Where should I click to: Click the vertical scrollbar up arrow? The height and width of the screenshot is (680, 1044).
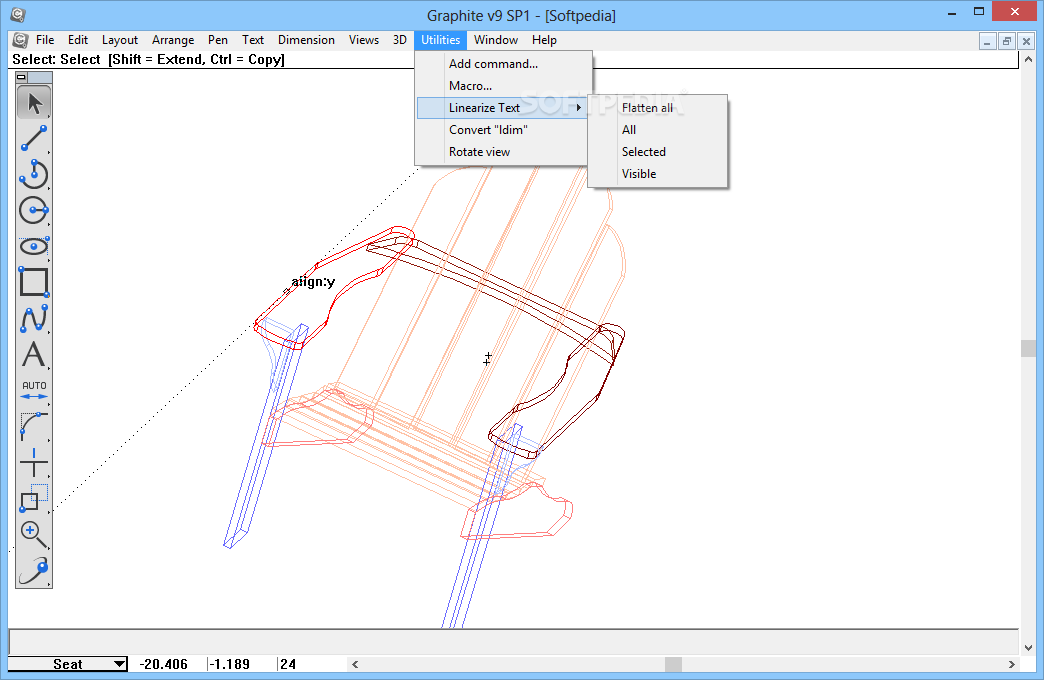coord(1029,60)
